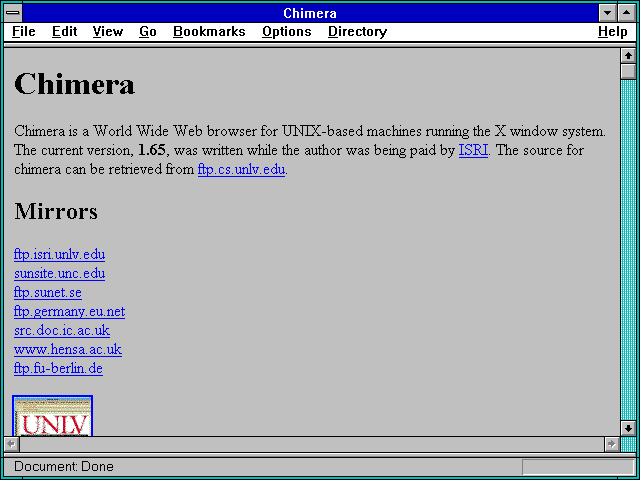
Task: Click the vertical scrollbar down arrow
Action: pos(628,428)
